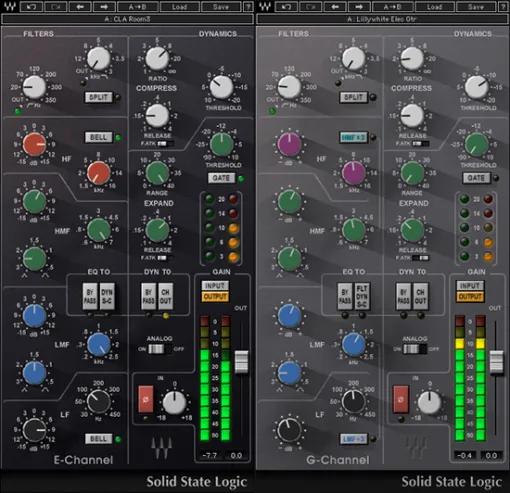510x493 pixels.
Task: Toggle E-Channel GATE button
Action: click(x=221, y=178)
